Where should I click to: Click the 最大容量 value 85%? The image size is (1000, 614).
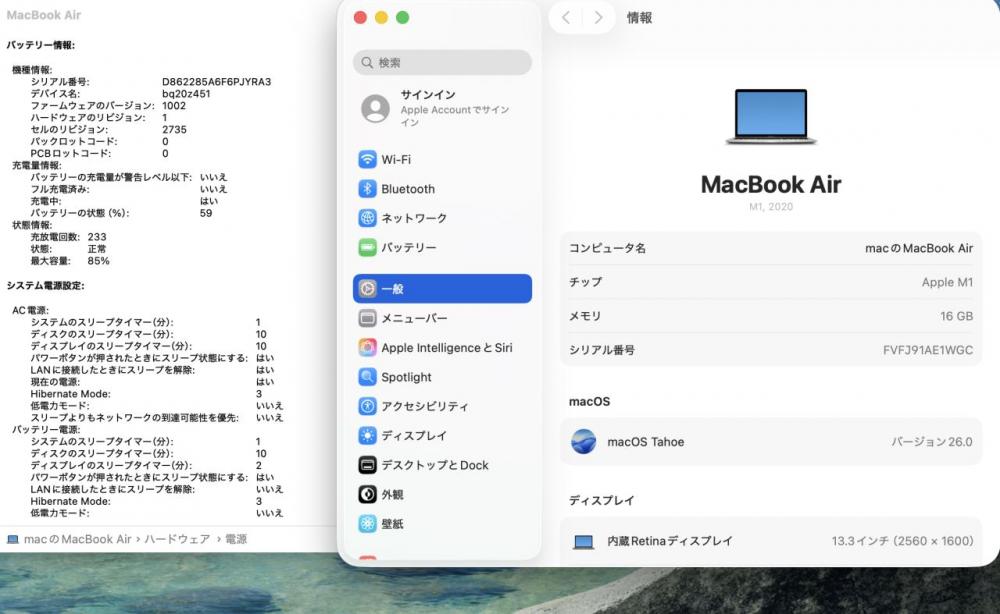pyautogui.click(x=98, y=261)
